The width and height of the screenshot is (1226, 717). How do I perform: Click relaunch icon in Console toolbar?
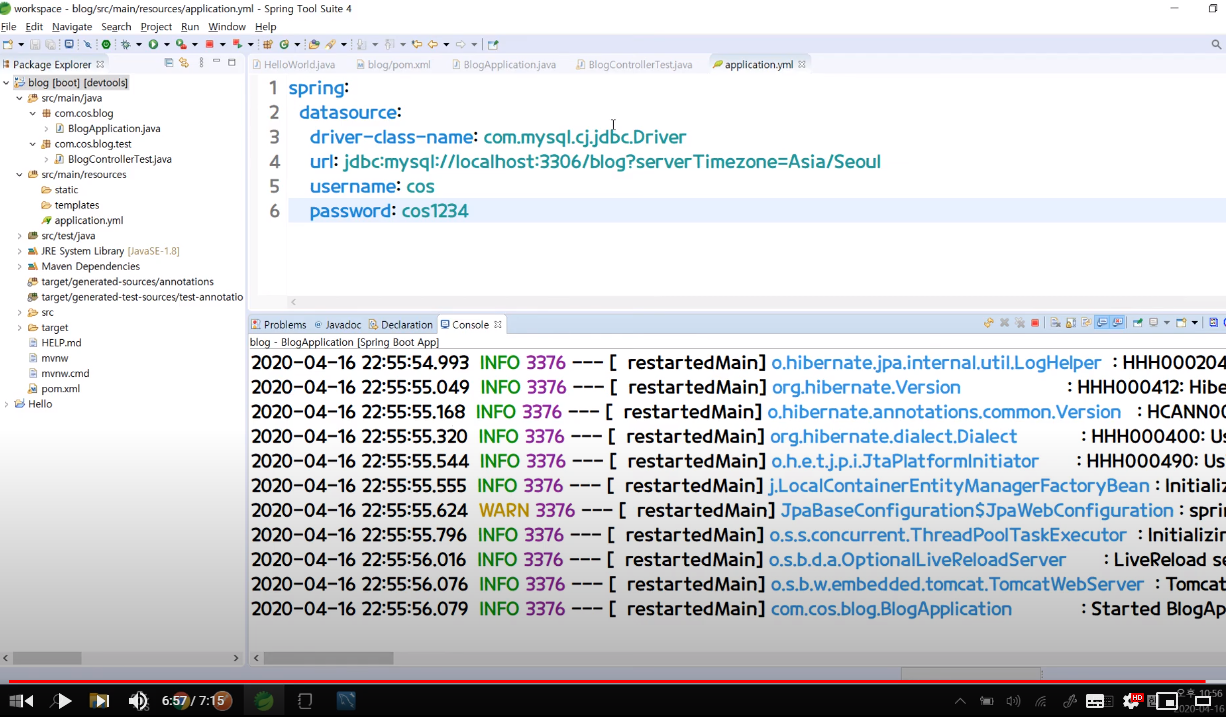pos(989,323)
